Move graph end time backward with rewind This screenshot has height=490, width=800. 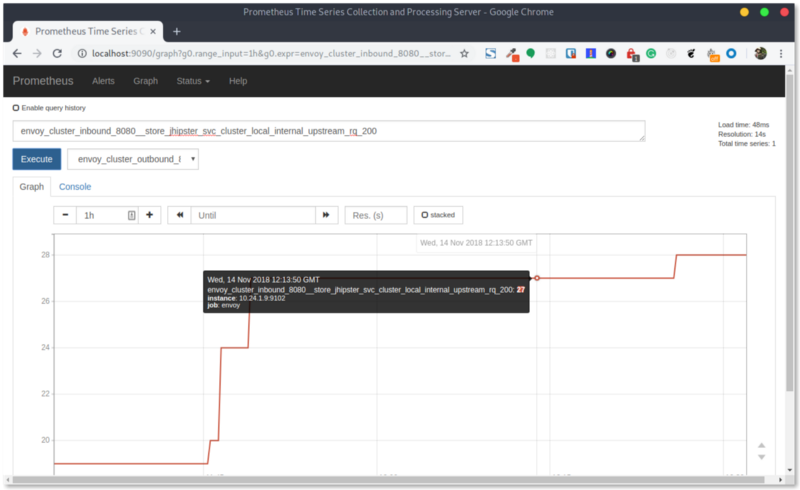pos(180,215)
